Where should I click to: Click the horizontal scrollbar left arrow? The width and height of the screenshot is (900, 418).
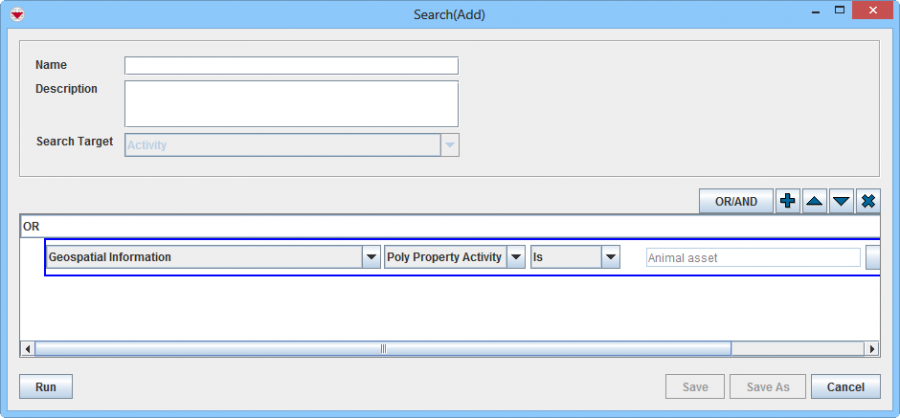[x=27, y=349]
